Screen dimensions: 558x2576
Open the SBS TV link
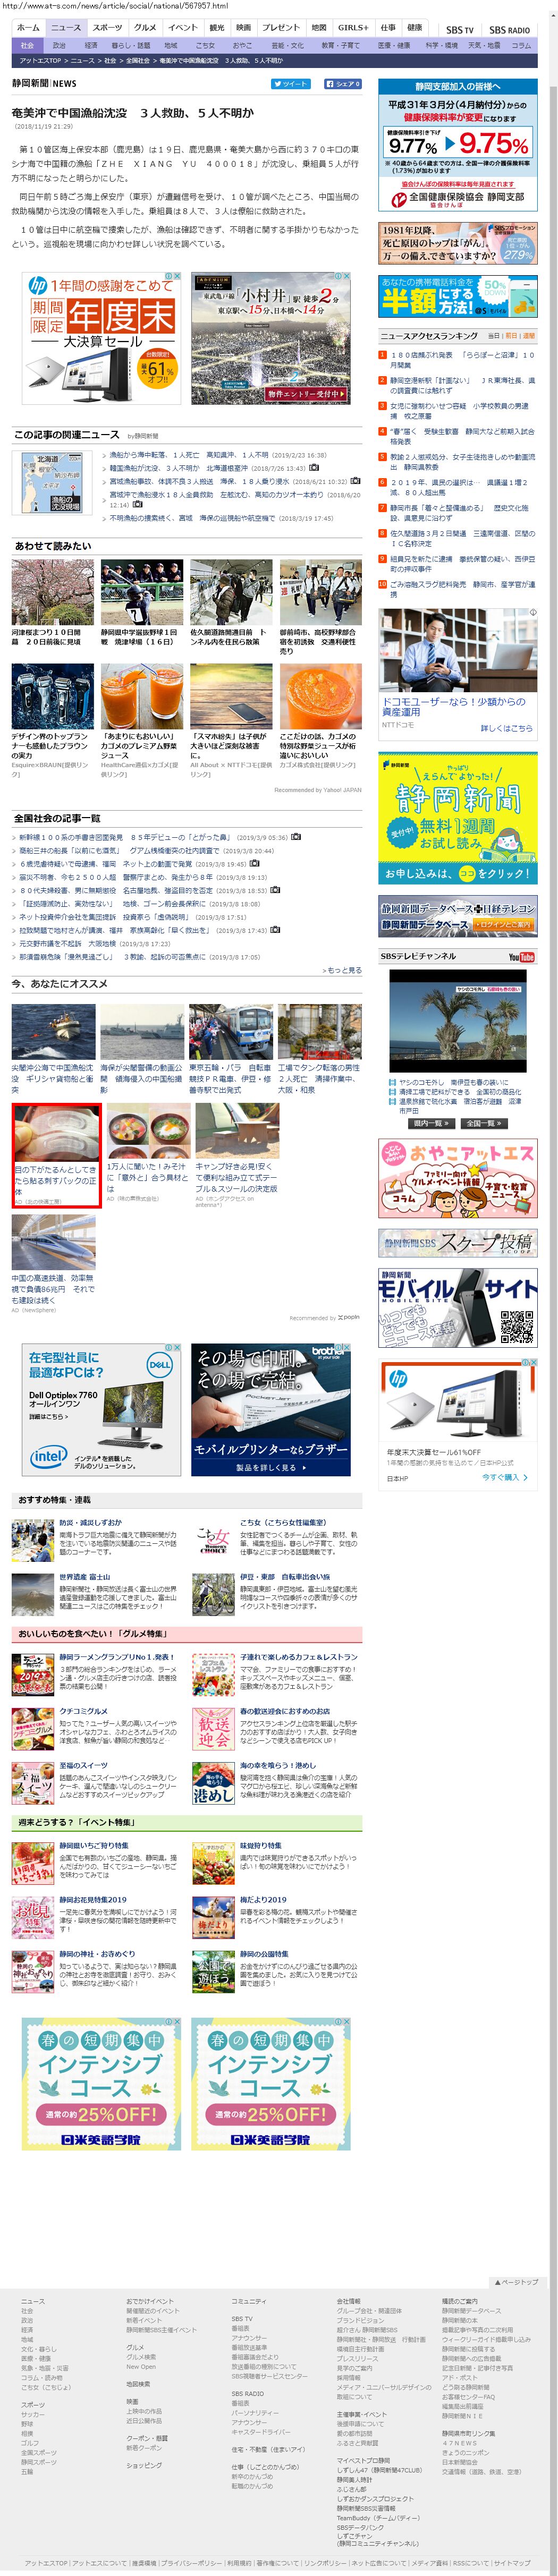pyautogui.click(x=460, y=30)
